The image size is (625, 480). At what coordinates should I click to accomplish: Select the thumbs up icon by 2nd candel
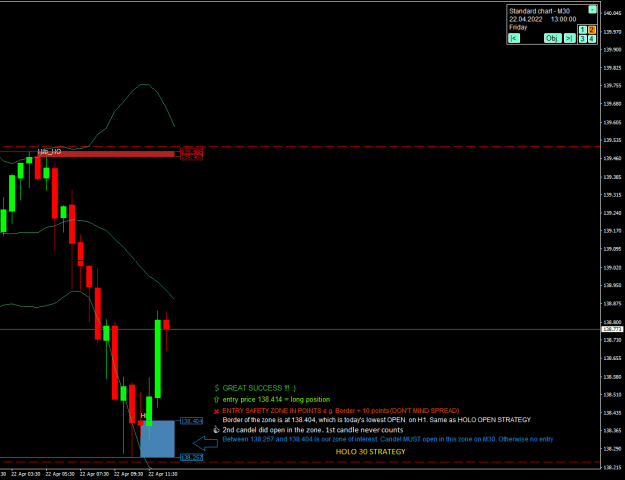216,429
